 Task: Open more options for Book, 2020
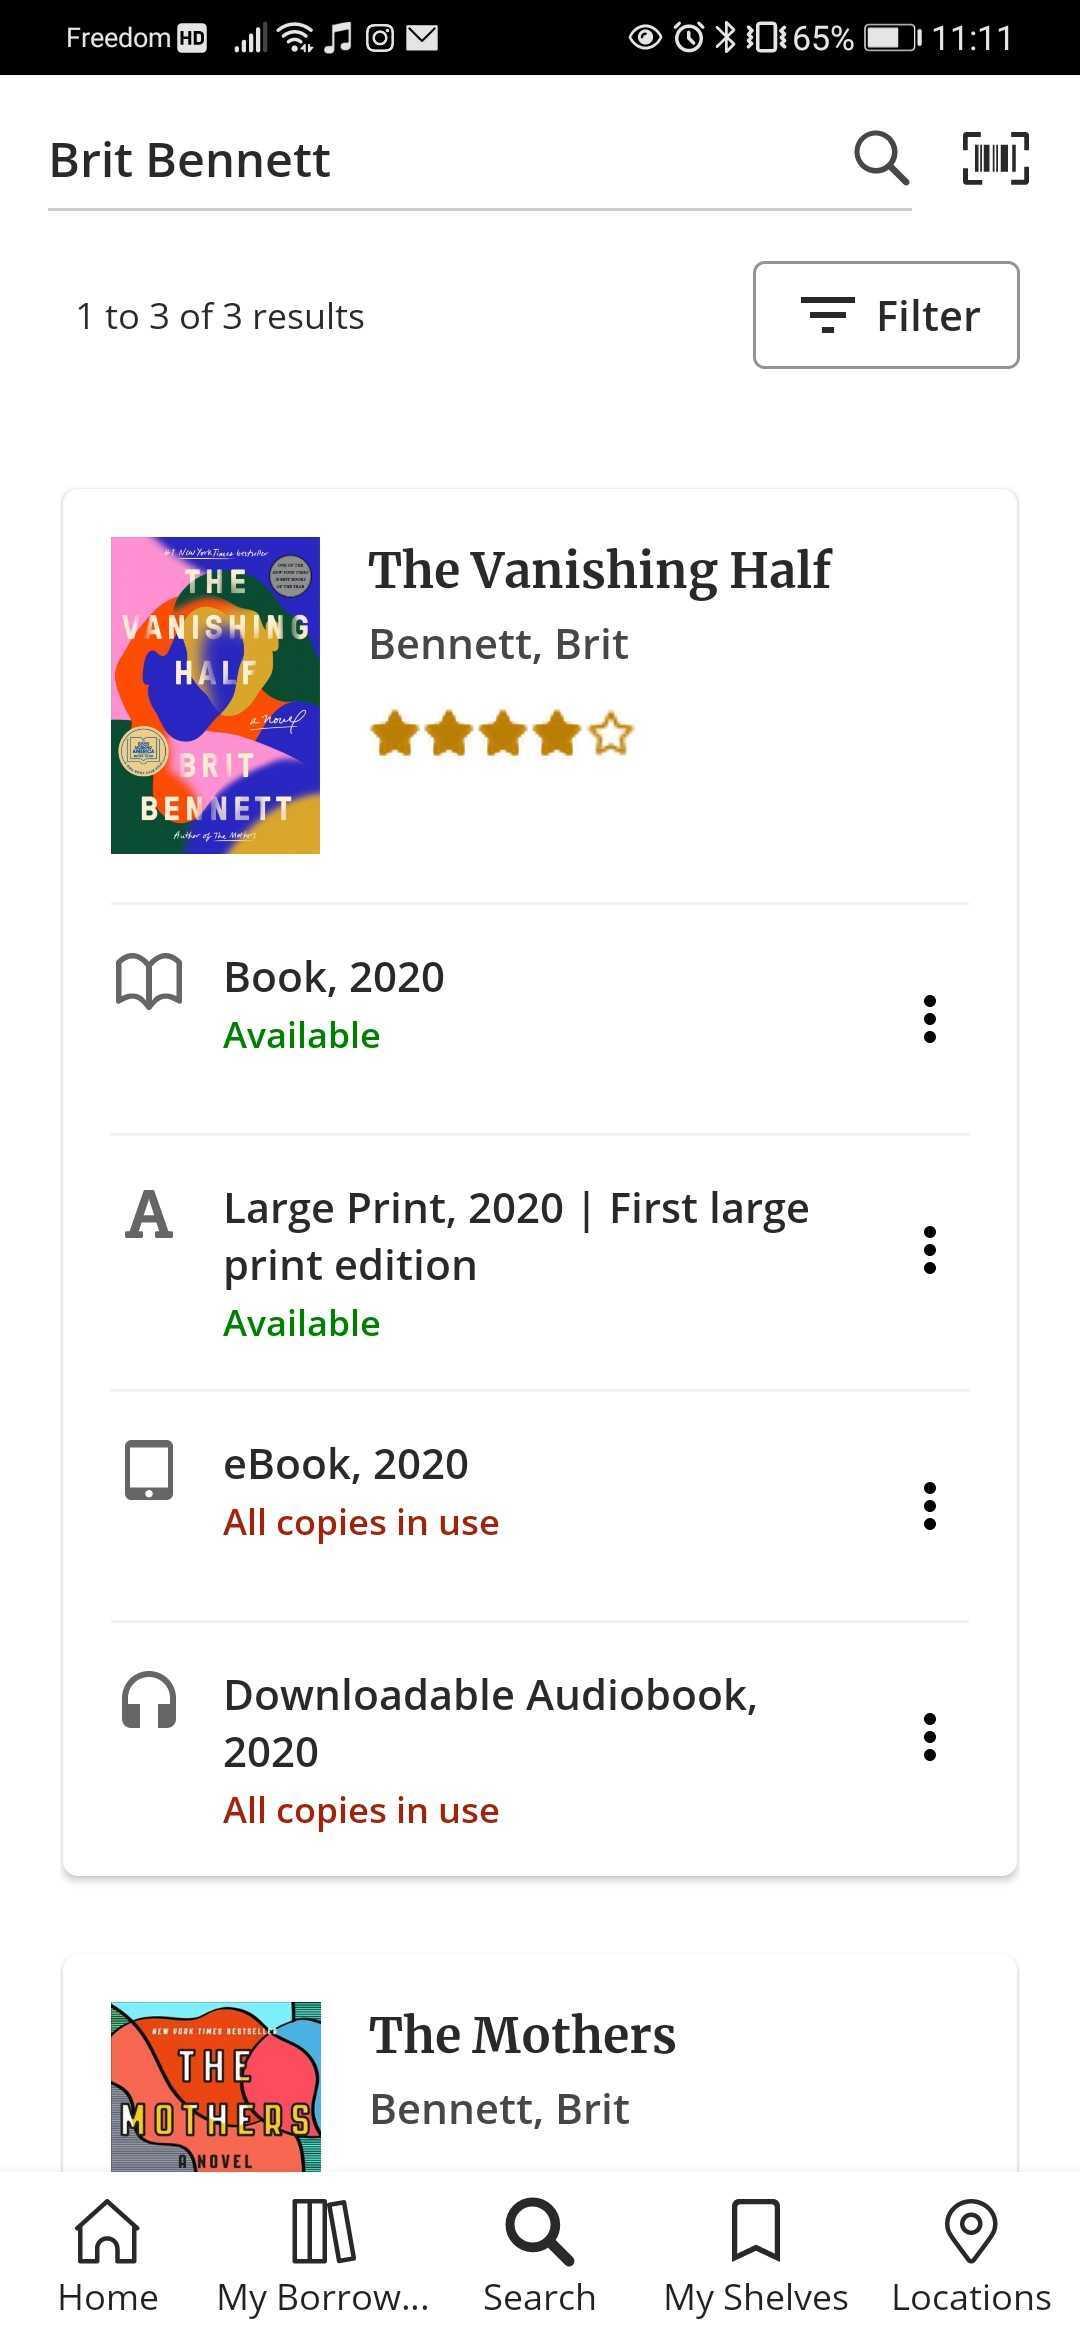930,1019
